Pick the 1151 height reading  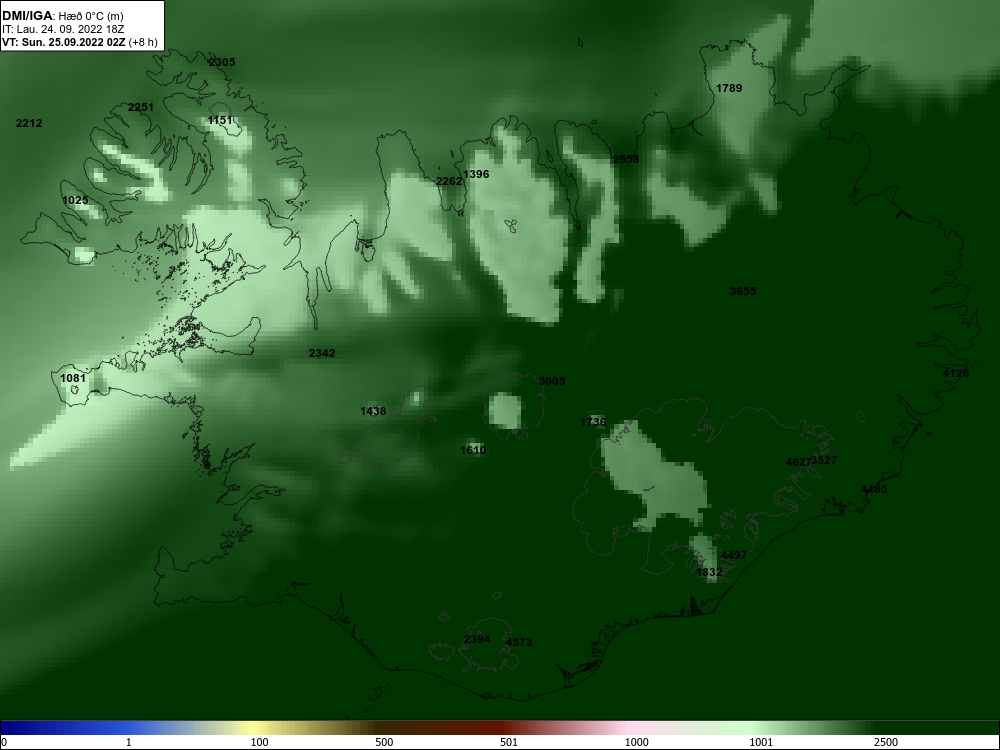[x=220, y=120]
